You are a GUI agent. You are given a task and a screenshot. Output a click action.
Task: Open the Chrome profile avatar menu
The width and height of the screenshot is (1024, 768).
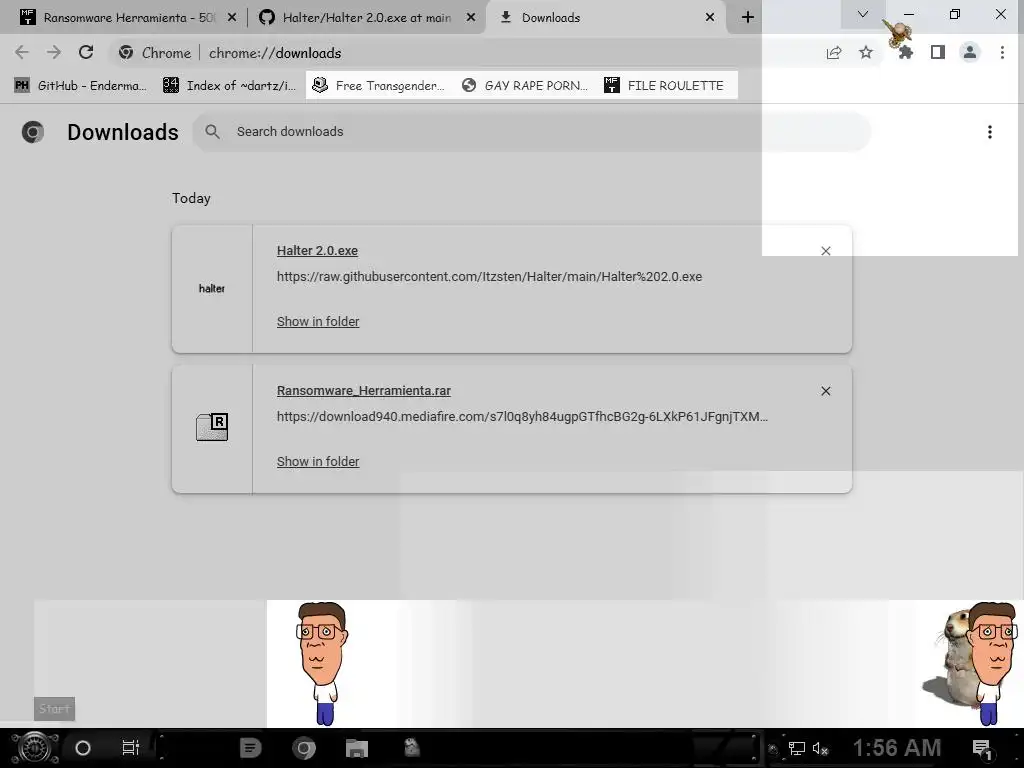tap(970, 52)
